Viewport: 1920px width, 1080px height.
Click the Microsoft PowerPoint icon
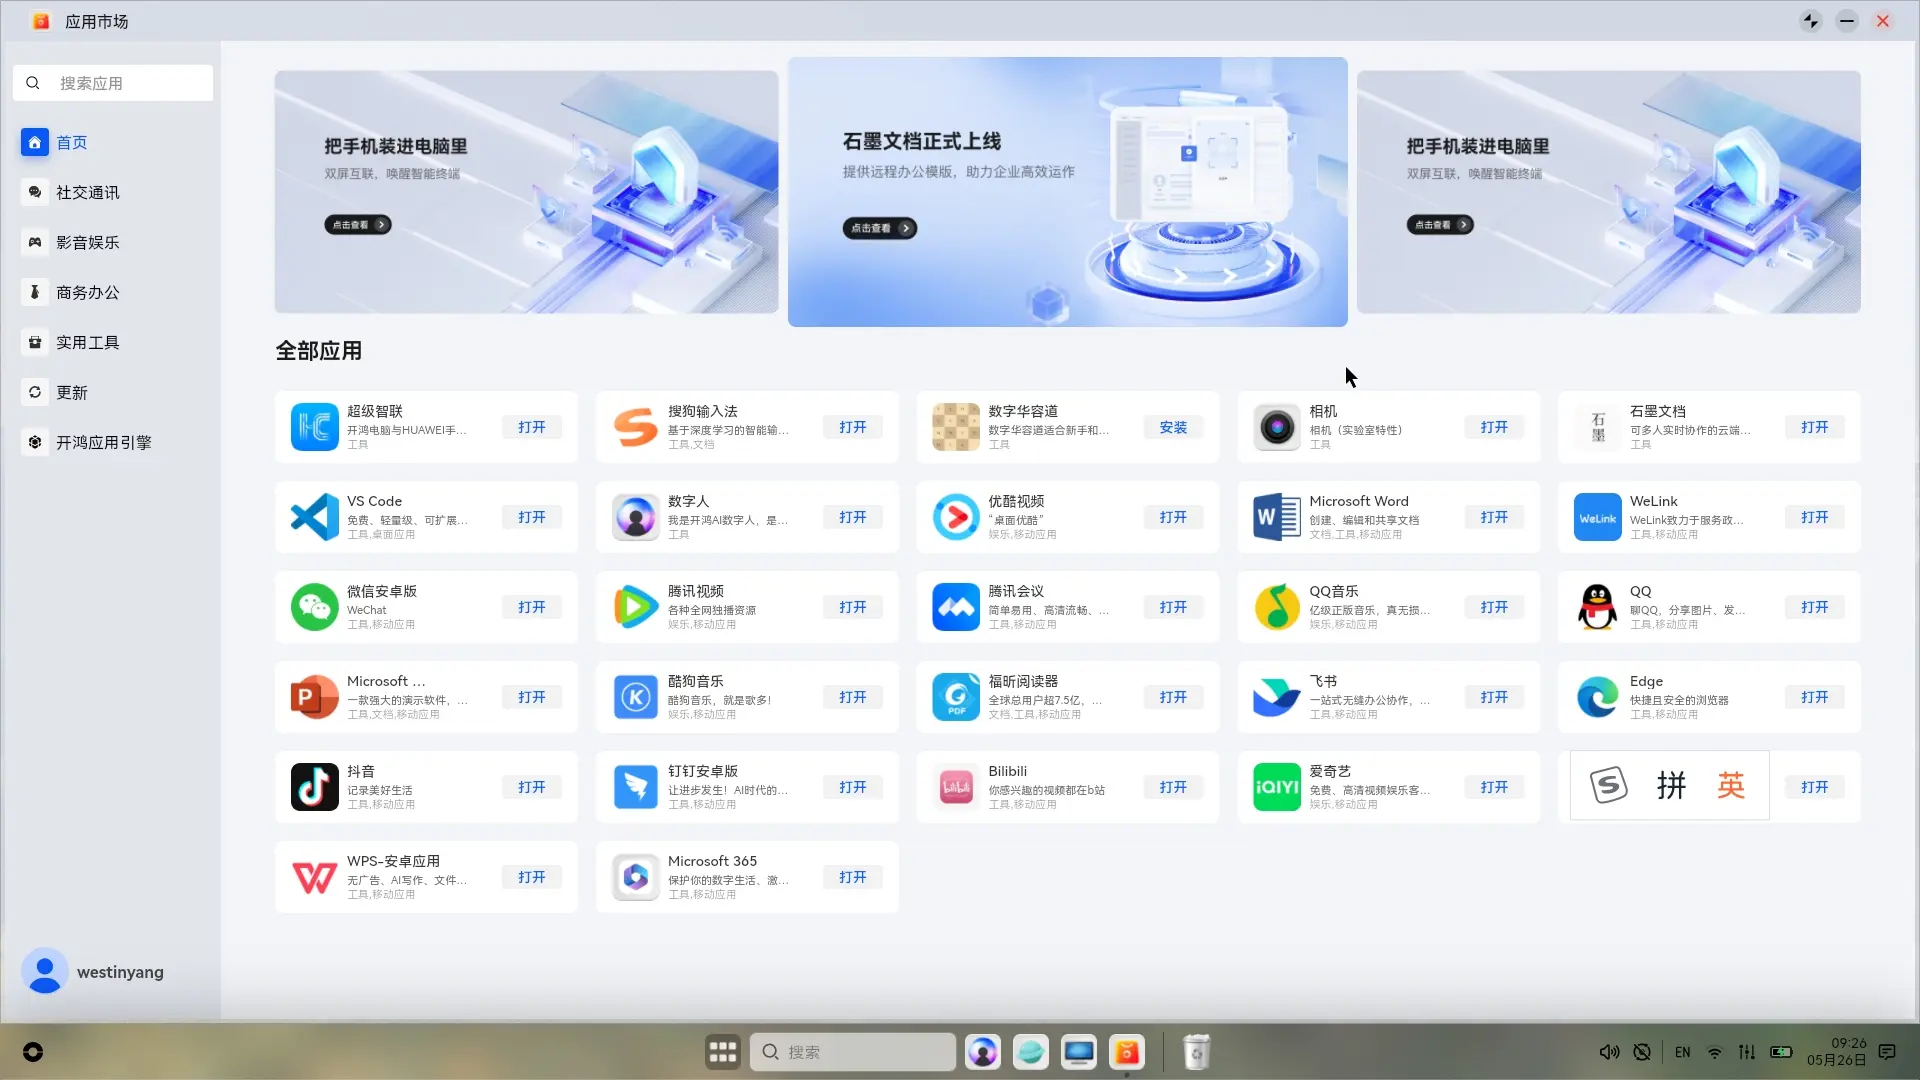[314, 697]
